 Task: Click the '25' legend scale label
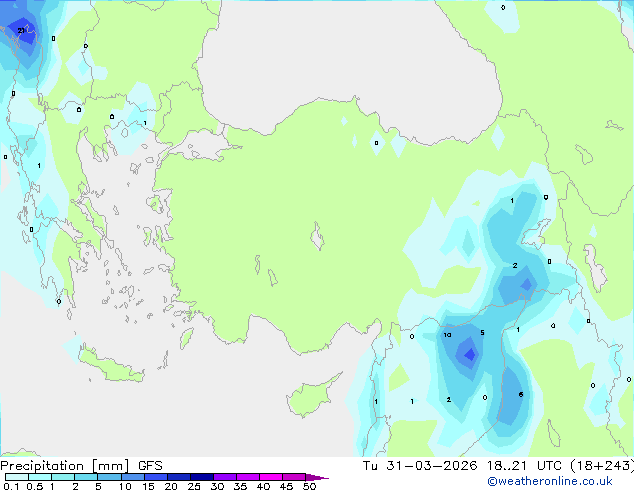click(x=194, y=486)
